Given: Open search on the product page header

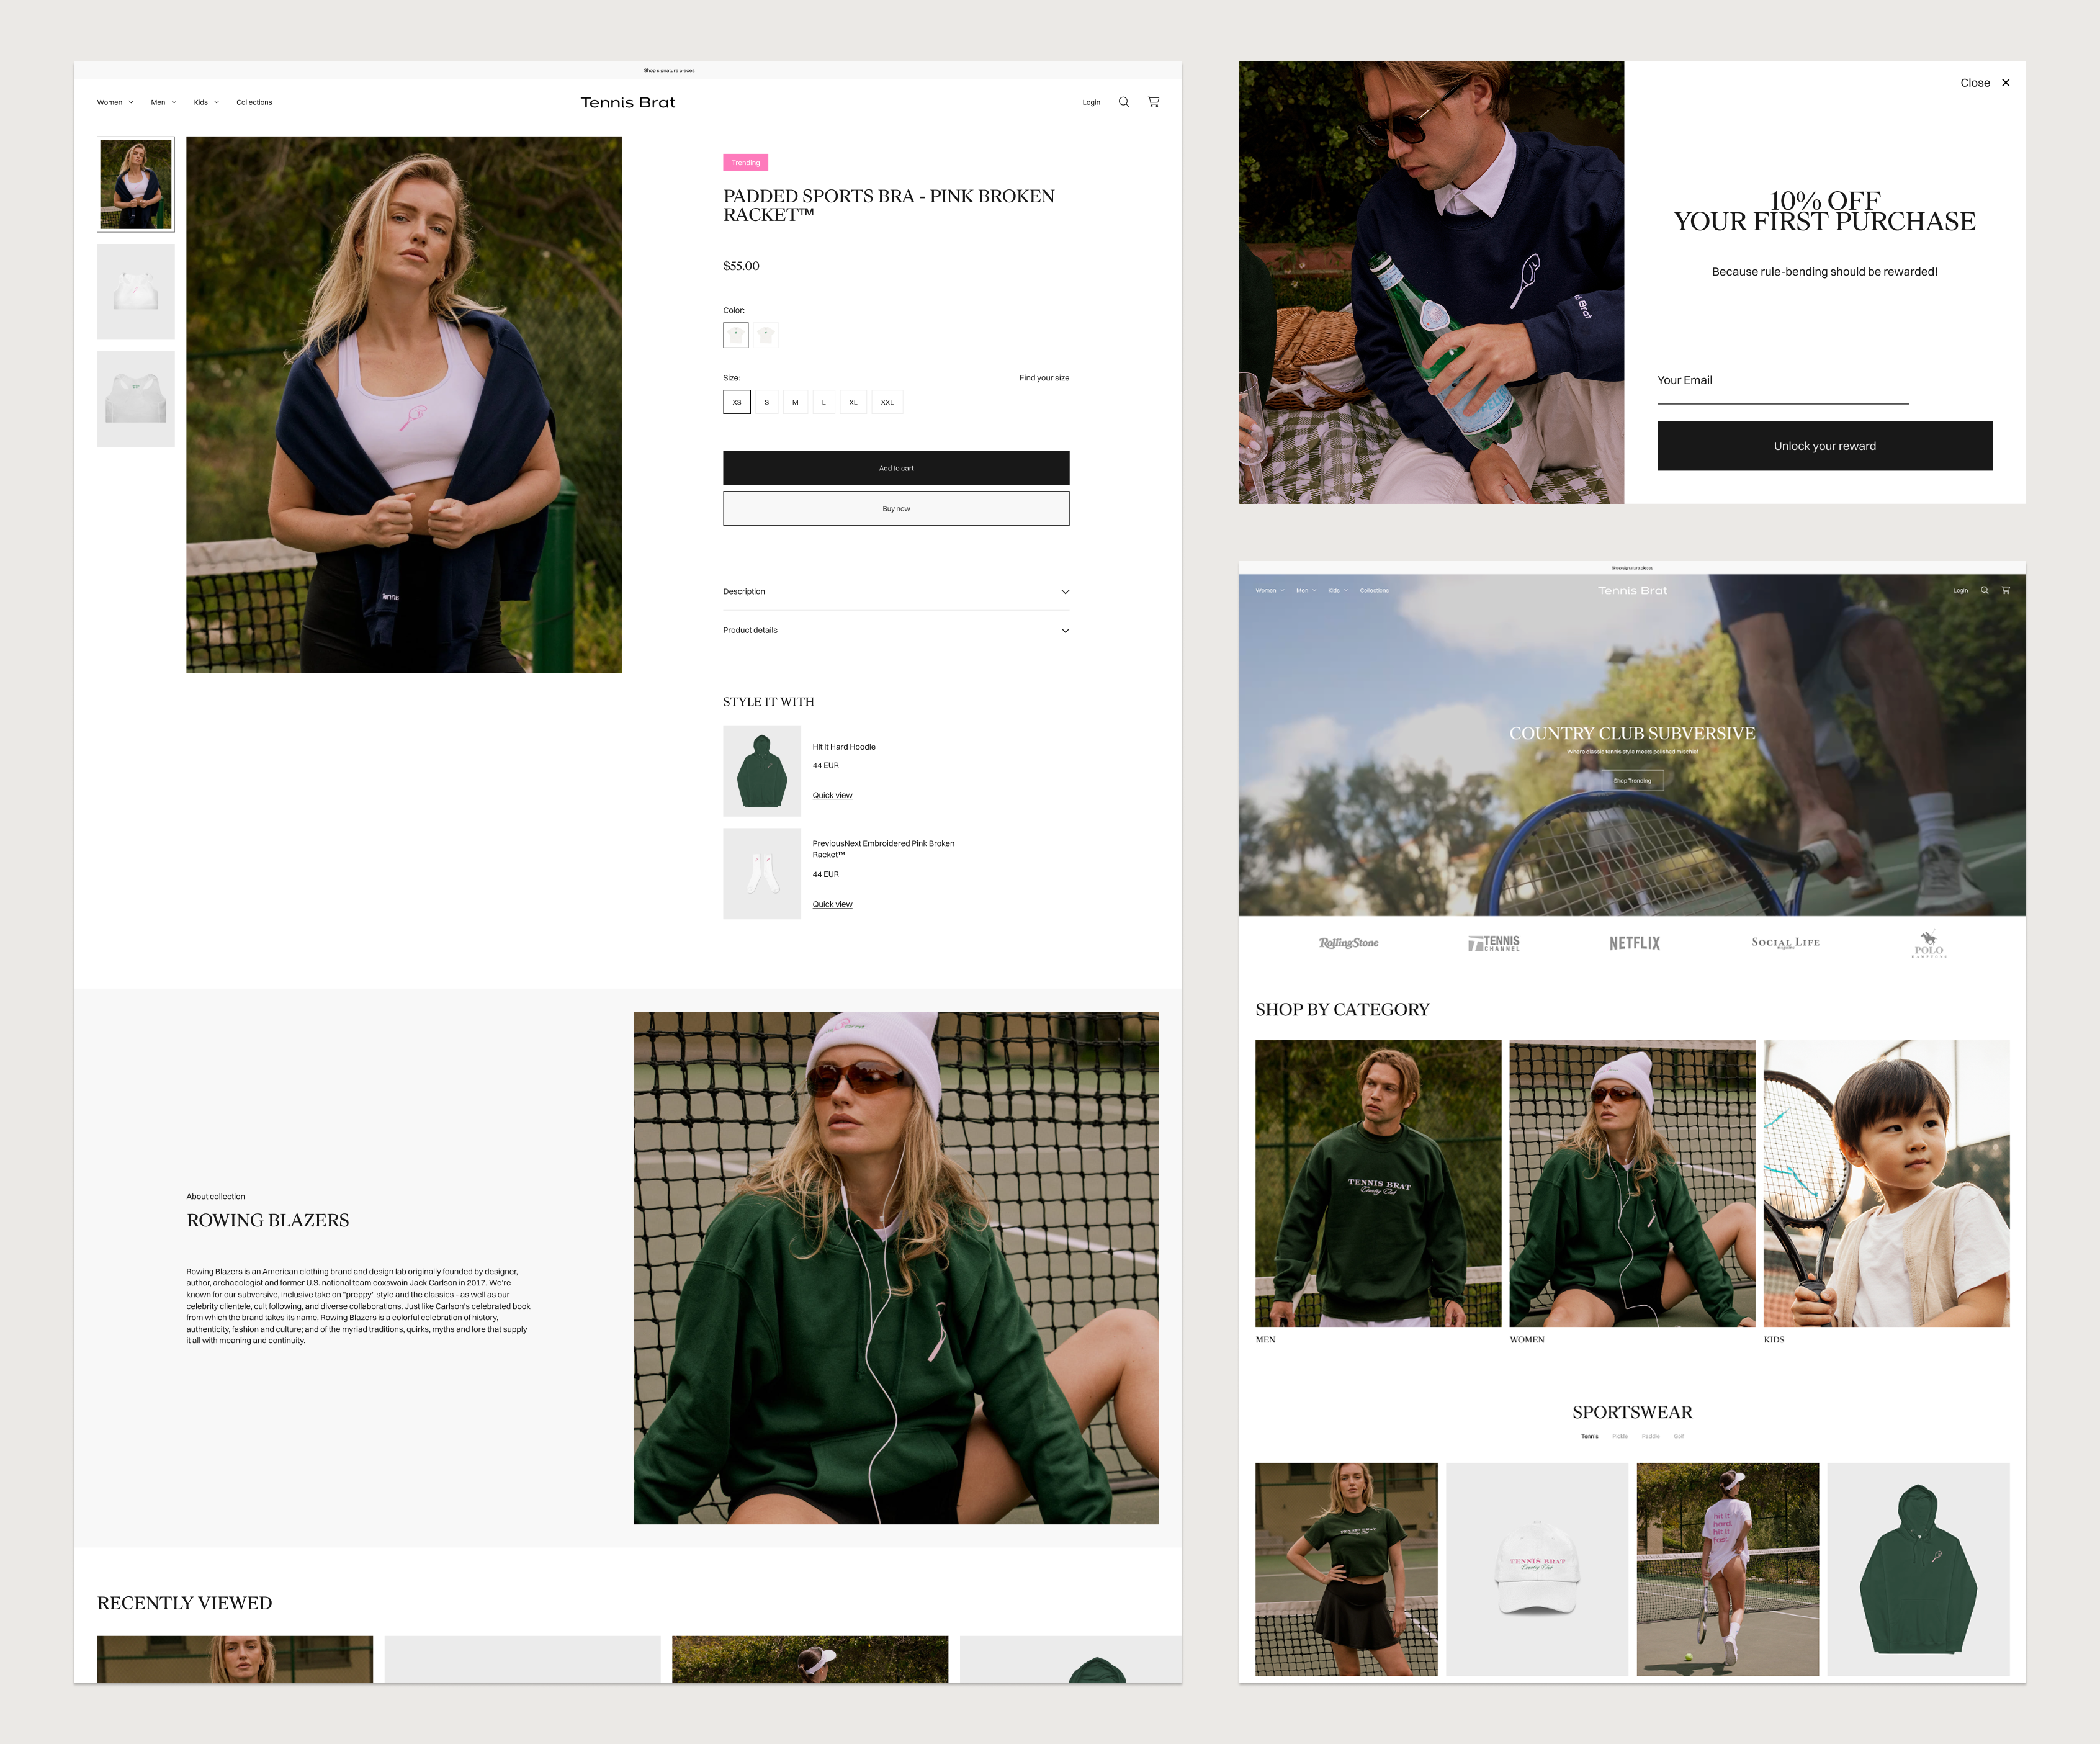Looking at the screenshot, I should click(1124, 102).
